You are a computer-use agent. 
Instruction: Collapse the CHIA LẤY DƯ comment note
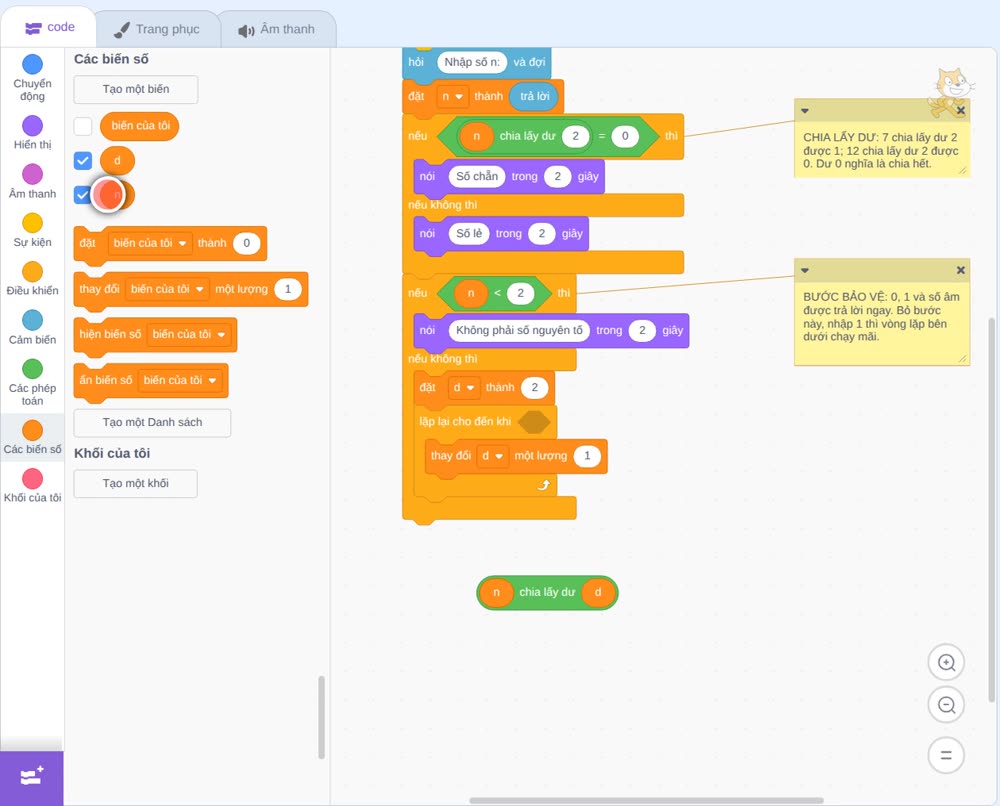coord(805,110)
